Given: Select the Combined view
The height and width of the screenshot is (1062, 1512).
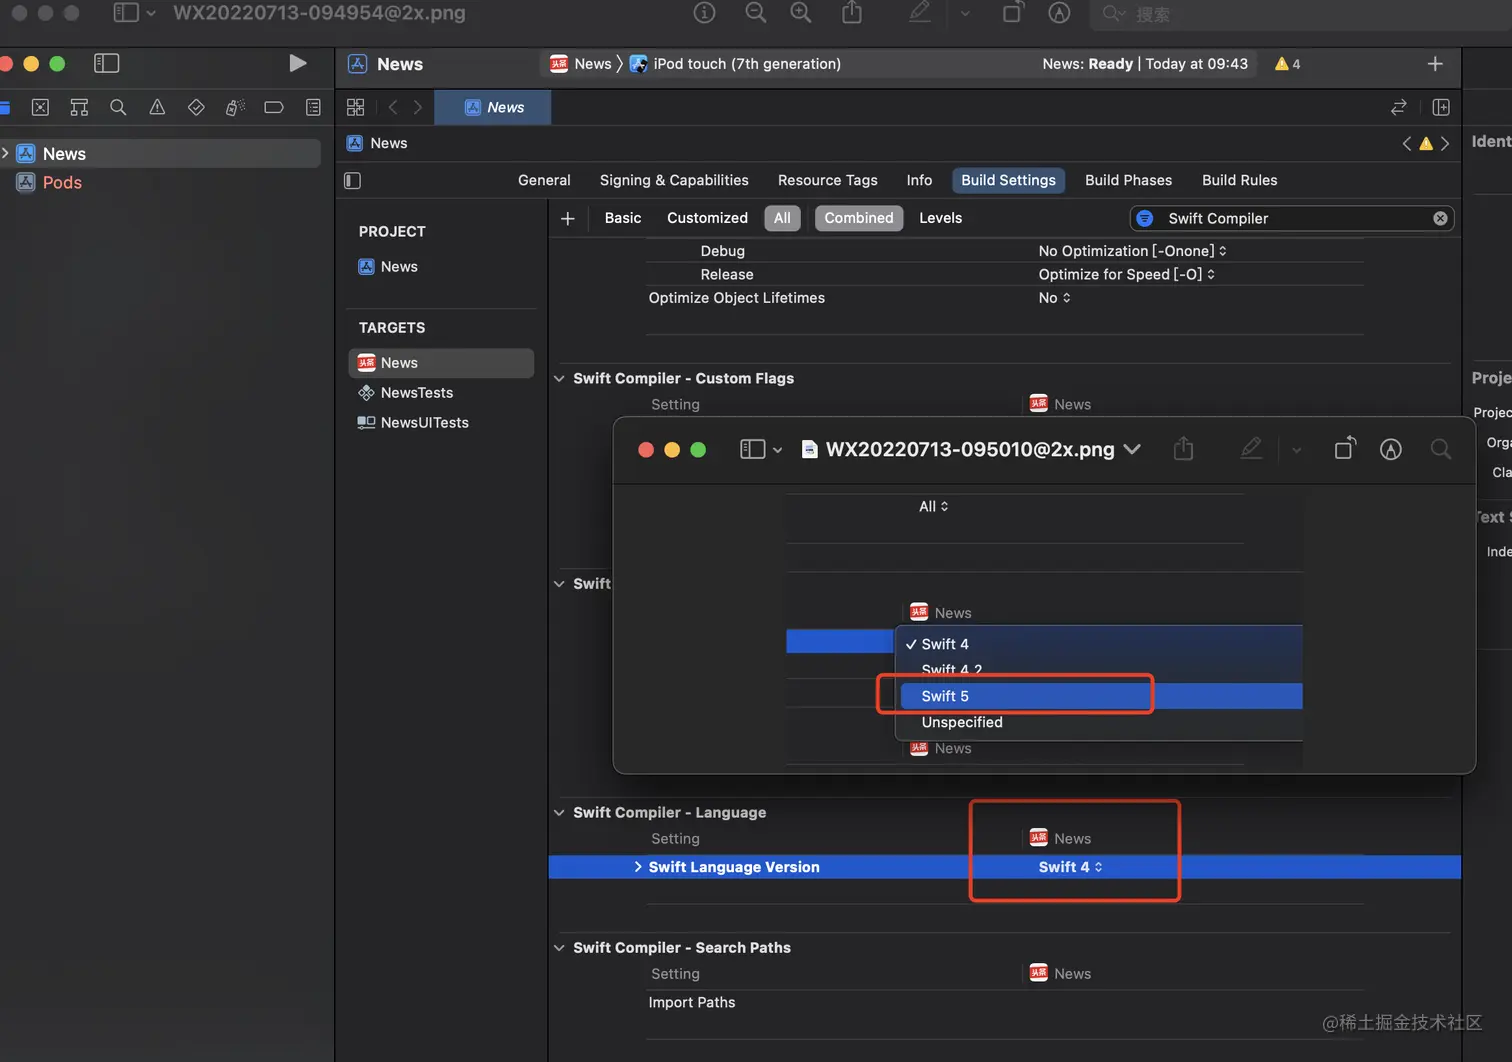Looking at the screenshot, I should coord(859,218).
